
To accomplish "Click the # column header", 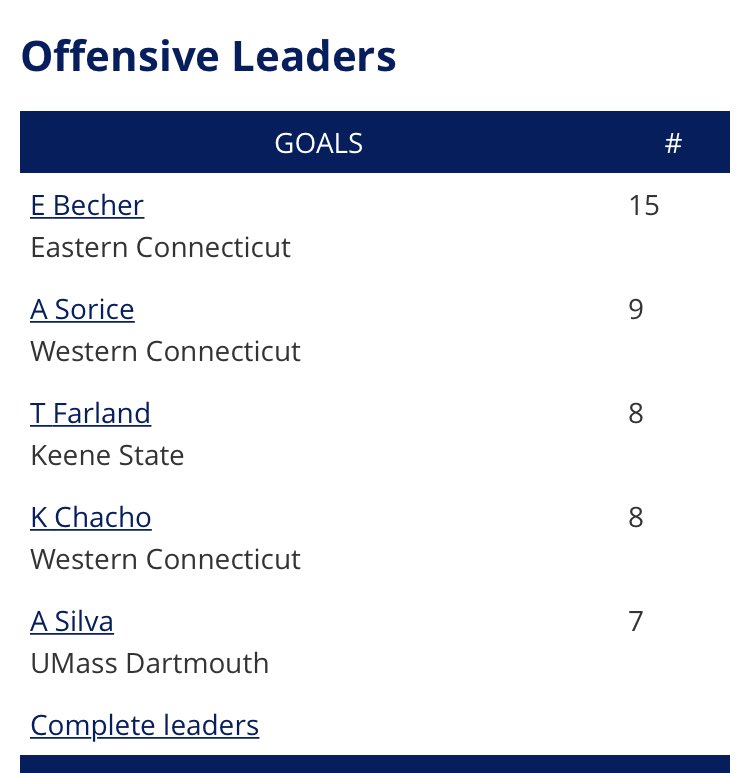I will [x=673, y=143].
